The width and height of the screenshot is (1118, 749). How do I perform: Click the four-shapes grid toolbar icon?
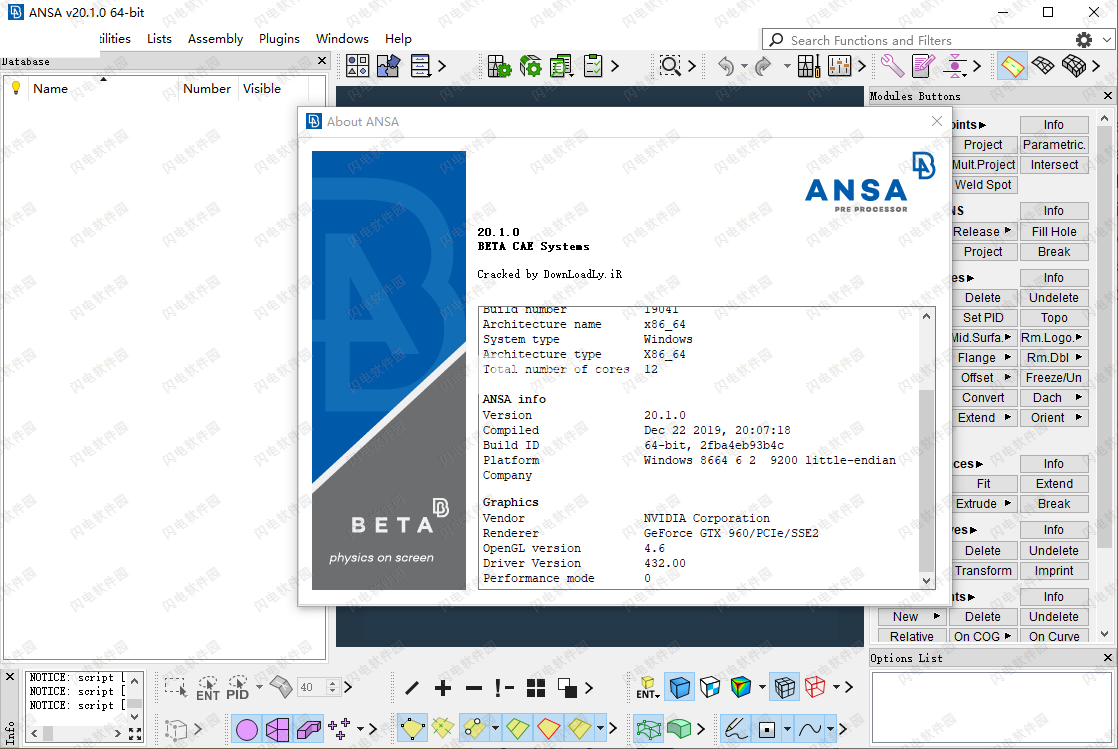pyautogui.click(x=357, y=66)
